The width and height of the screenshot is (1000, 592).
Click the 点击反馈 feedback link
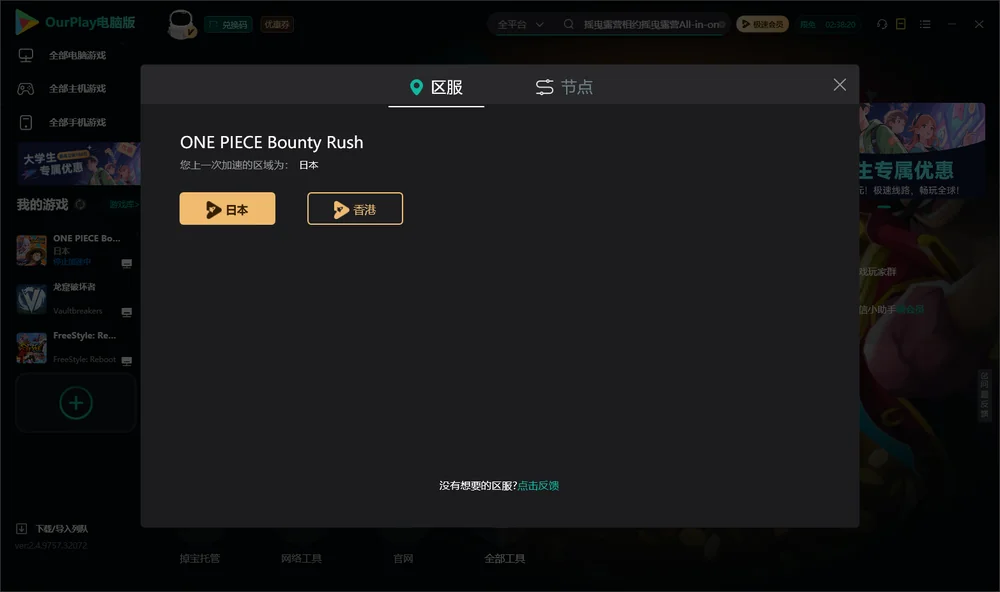[538, 485]
